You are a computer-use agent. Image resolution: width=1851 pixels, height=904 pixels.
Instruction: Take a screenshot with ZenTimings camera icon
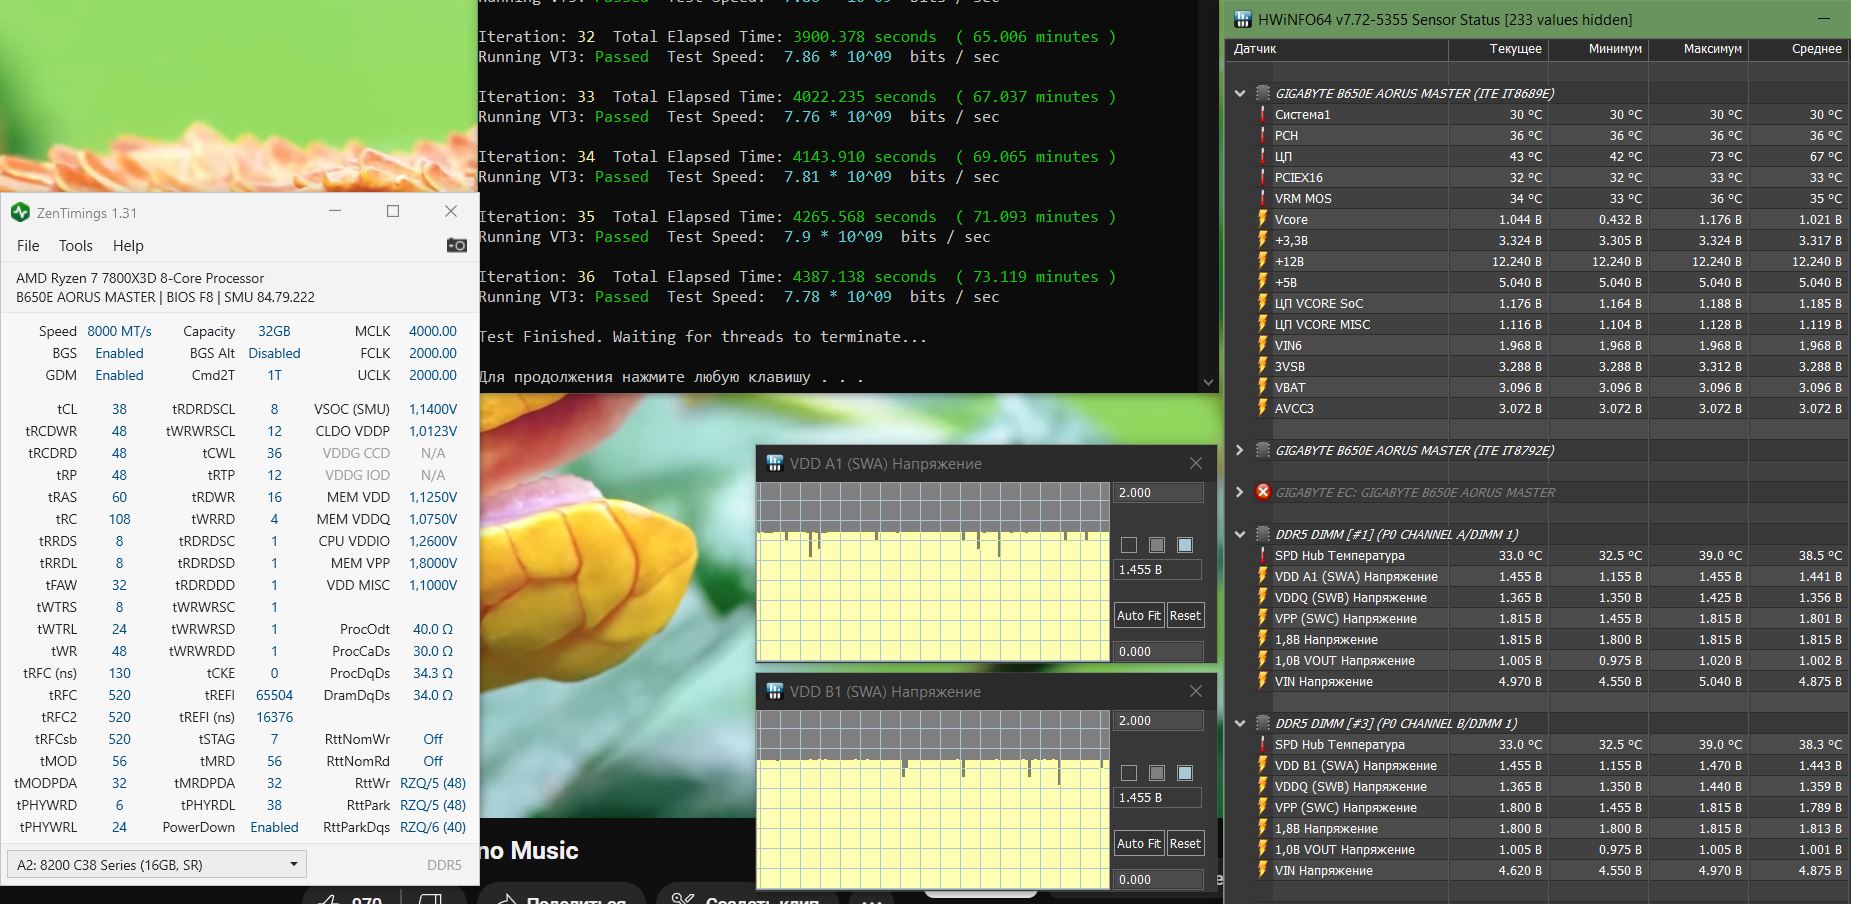(x=457, y=245)
